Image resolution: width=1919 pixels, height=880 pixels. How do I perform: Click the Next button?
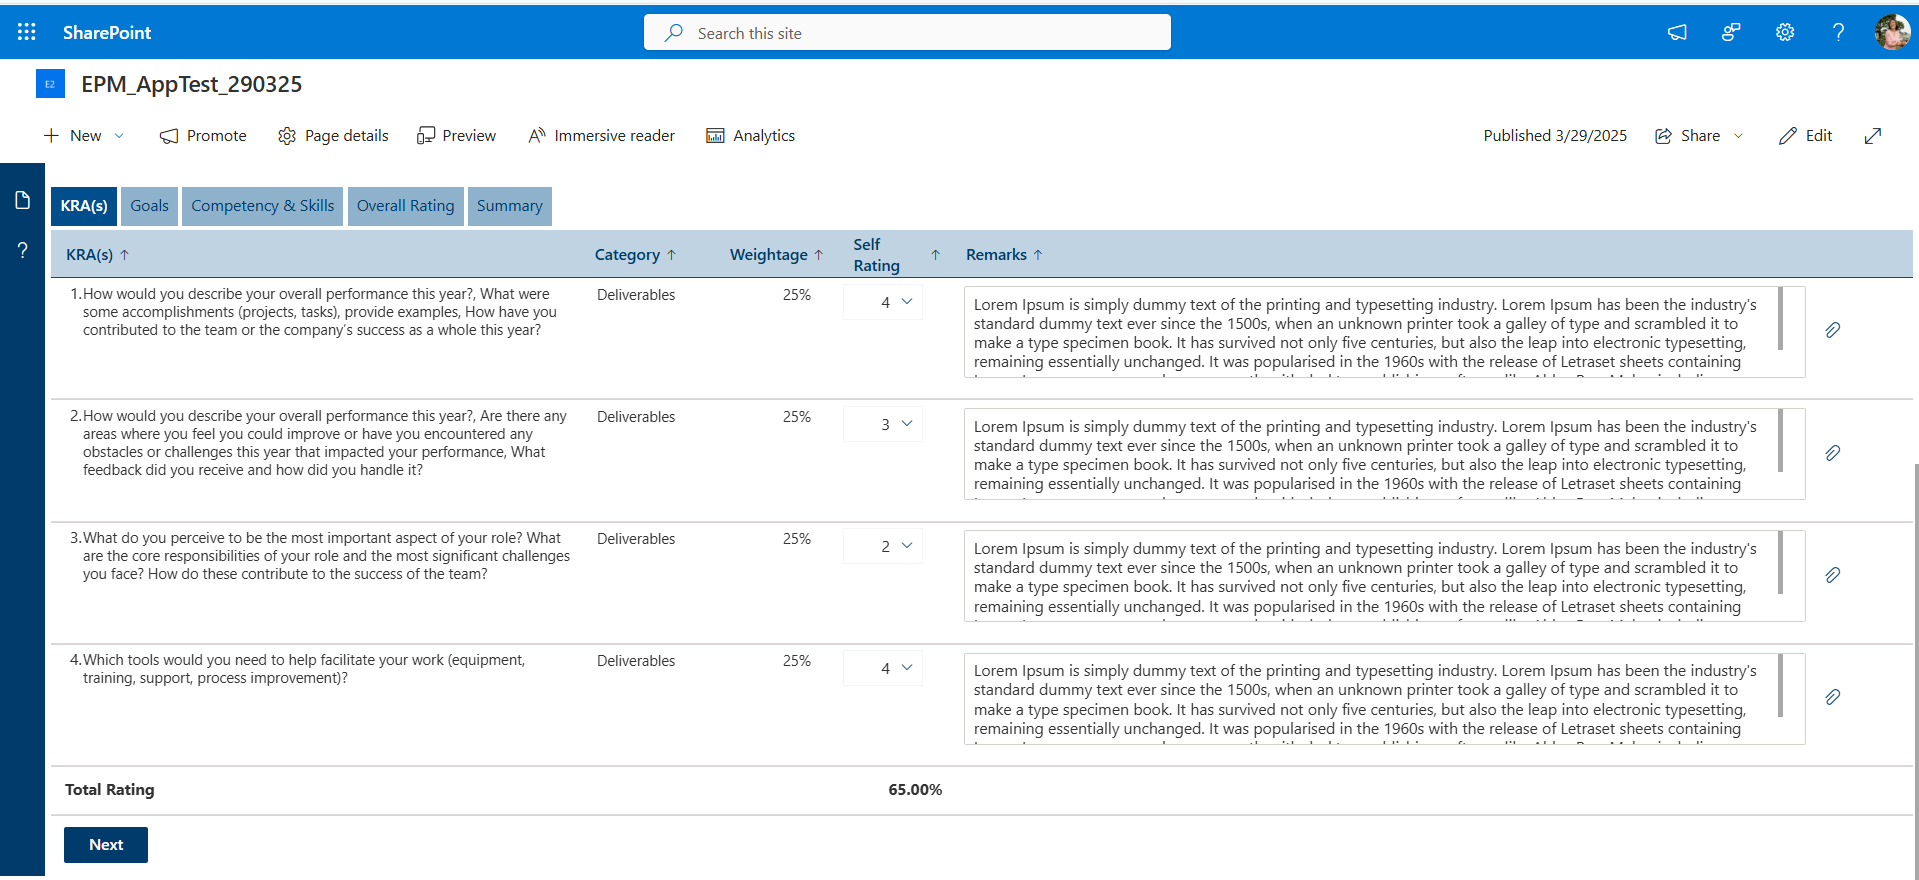(x=106, y=845)
